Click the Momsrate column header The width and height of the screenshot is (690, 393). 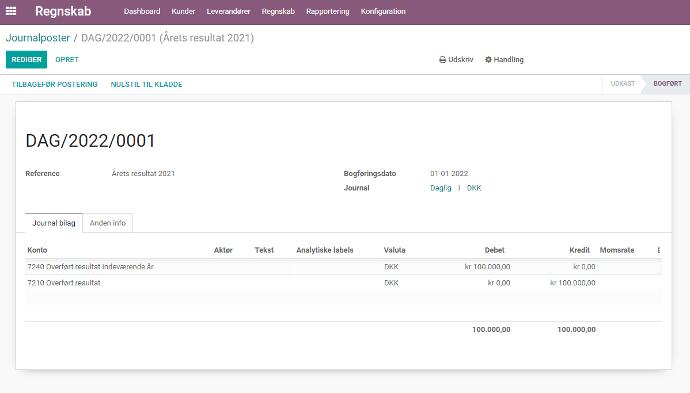(x=617, y=250)
